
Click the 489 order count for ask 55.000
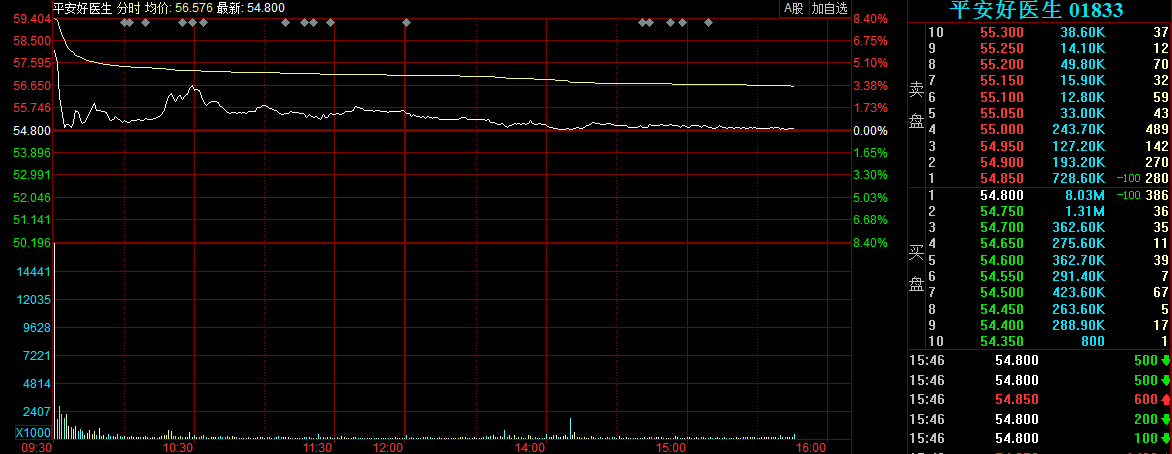[1156, 130]
